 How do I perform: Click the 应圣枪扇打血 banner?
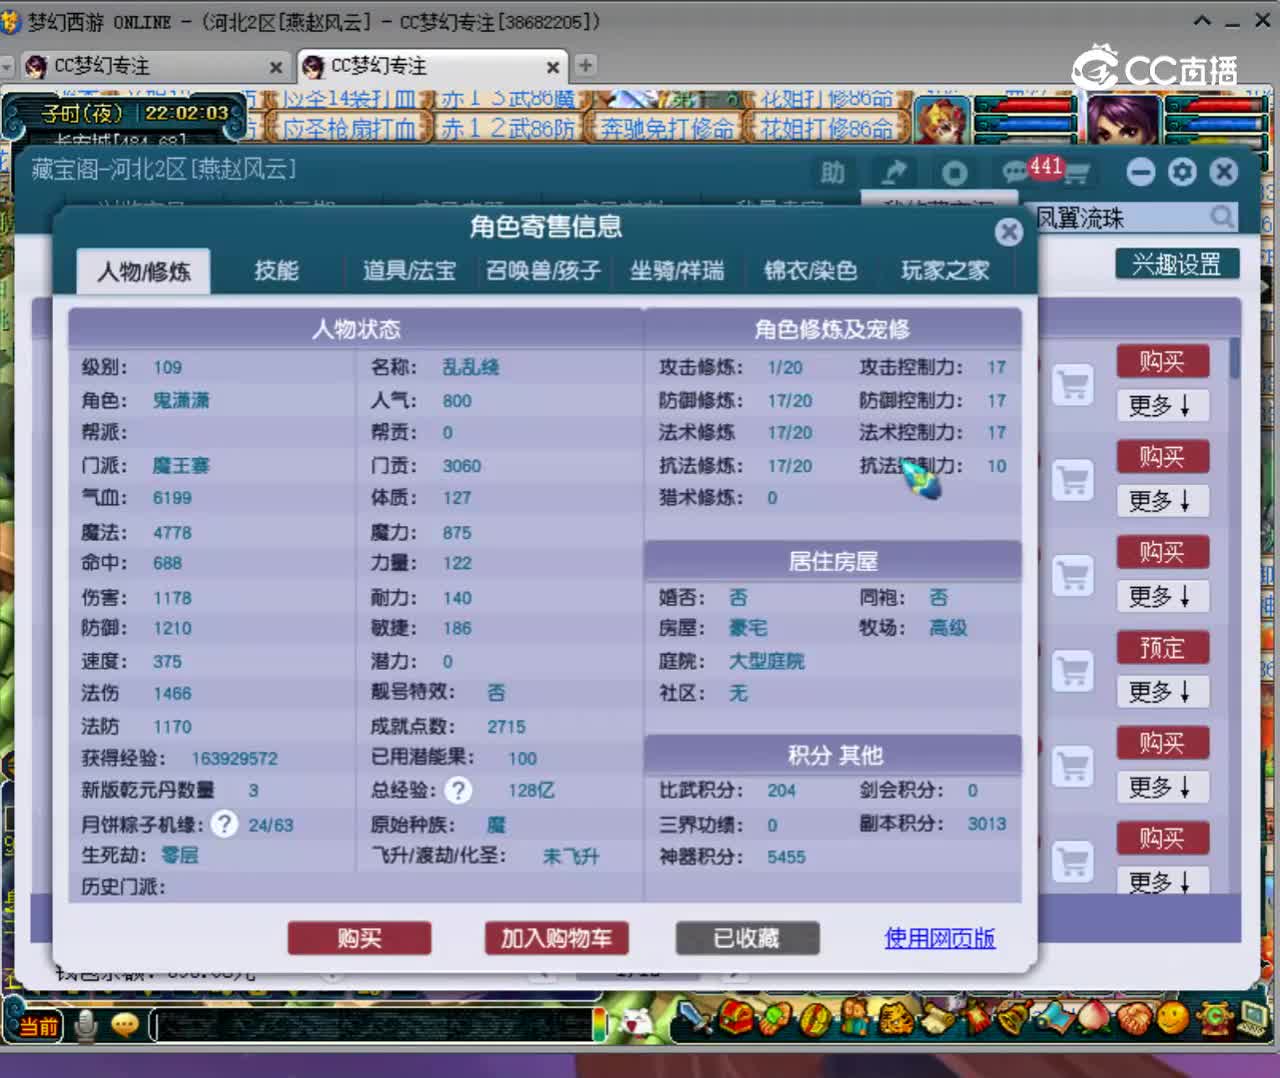(x=348, y=128)
